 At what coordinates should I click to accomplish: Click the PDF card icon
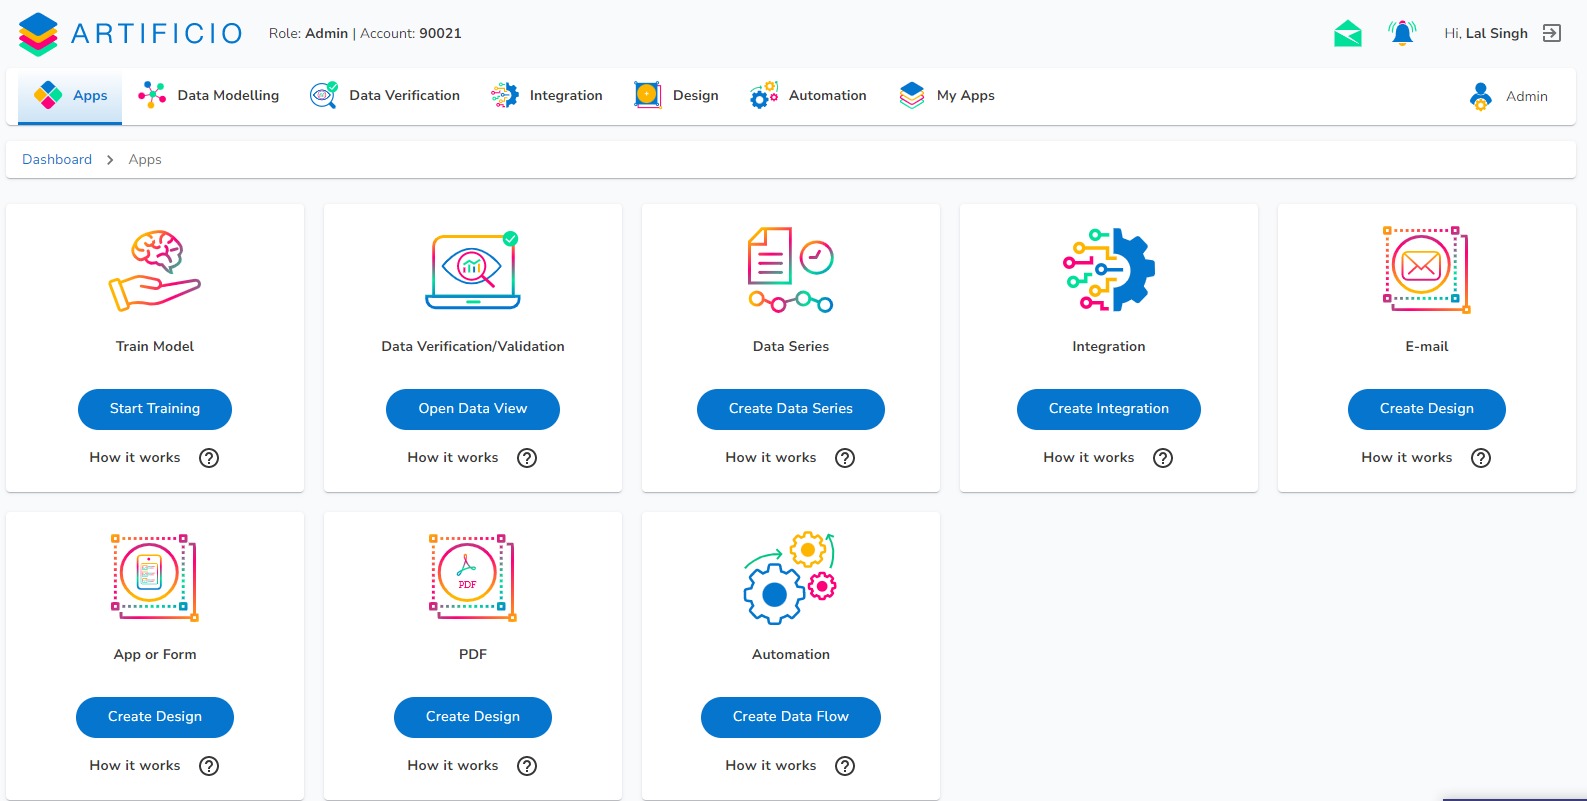(473, 578)
